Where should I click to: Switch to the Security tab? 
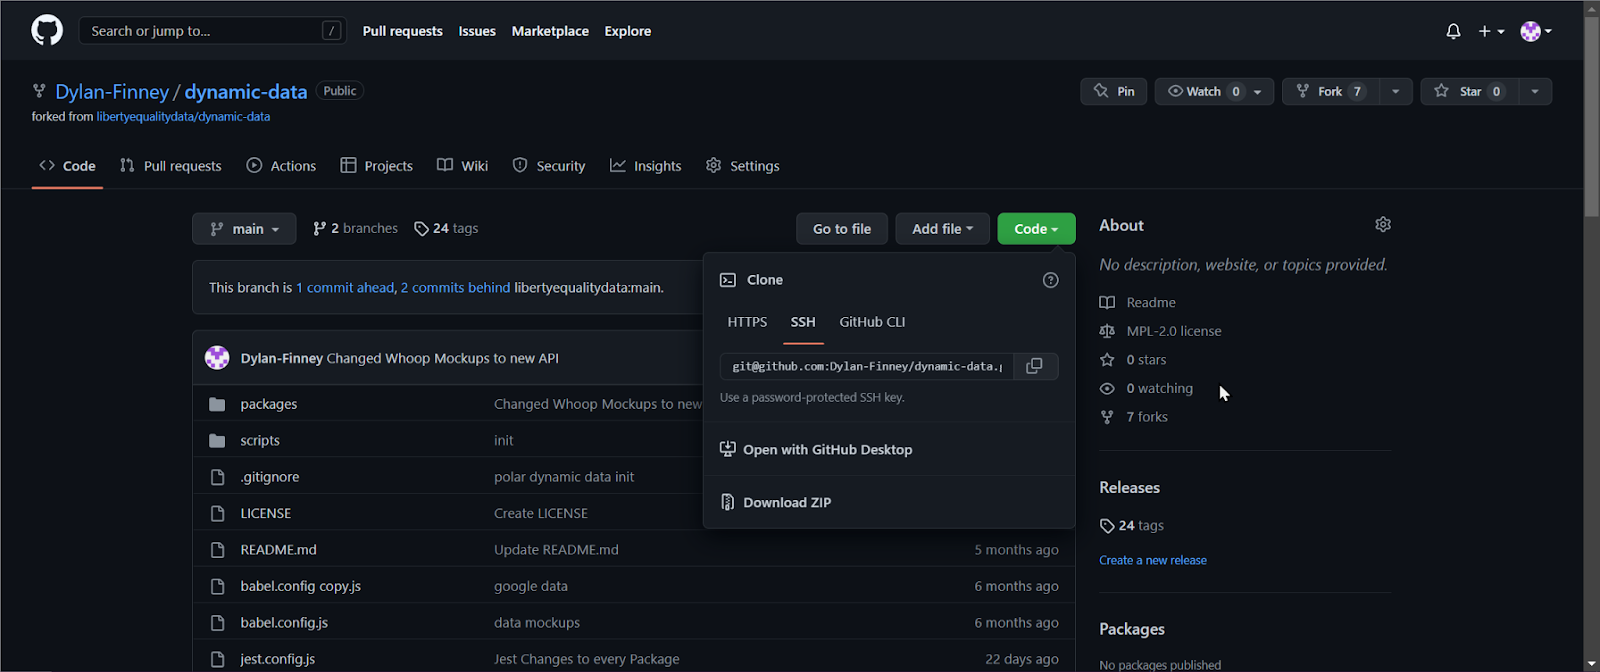coord(549,166)
